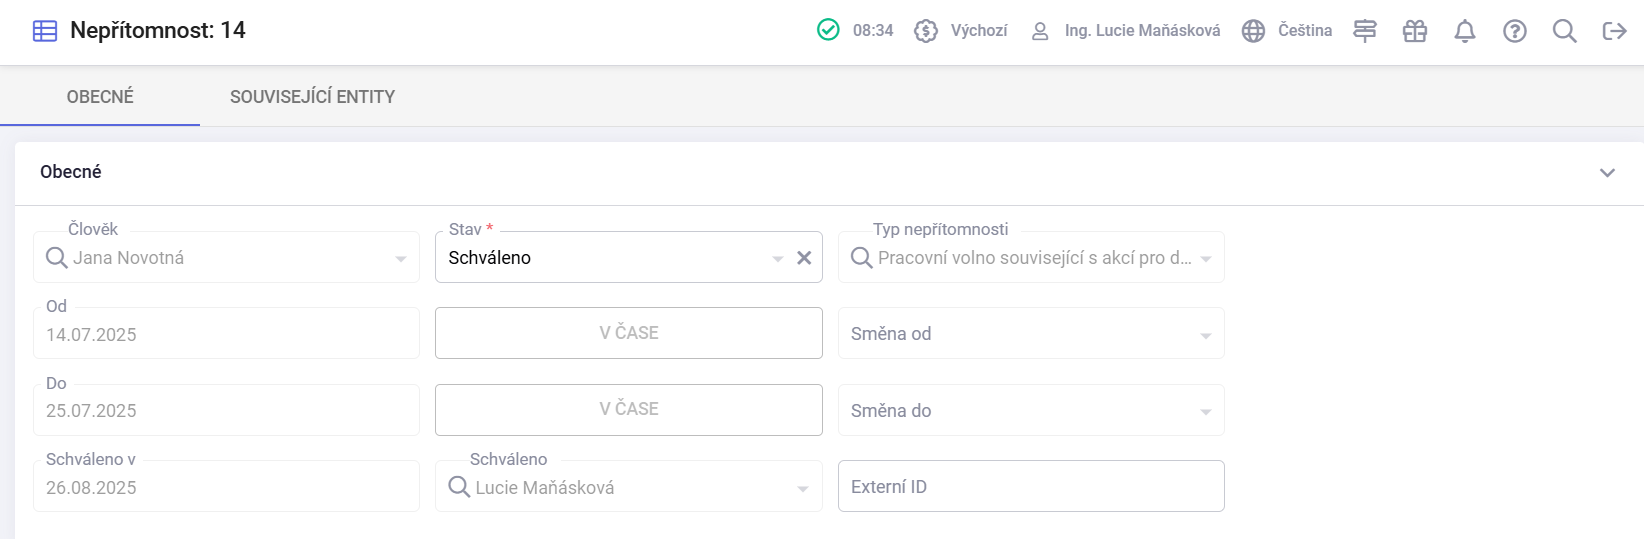Click the green checkmark attendance status icon

(x=828, y=30)
